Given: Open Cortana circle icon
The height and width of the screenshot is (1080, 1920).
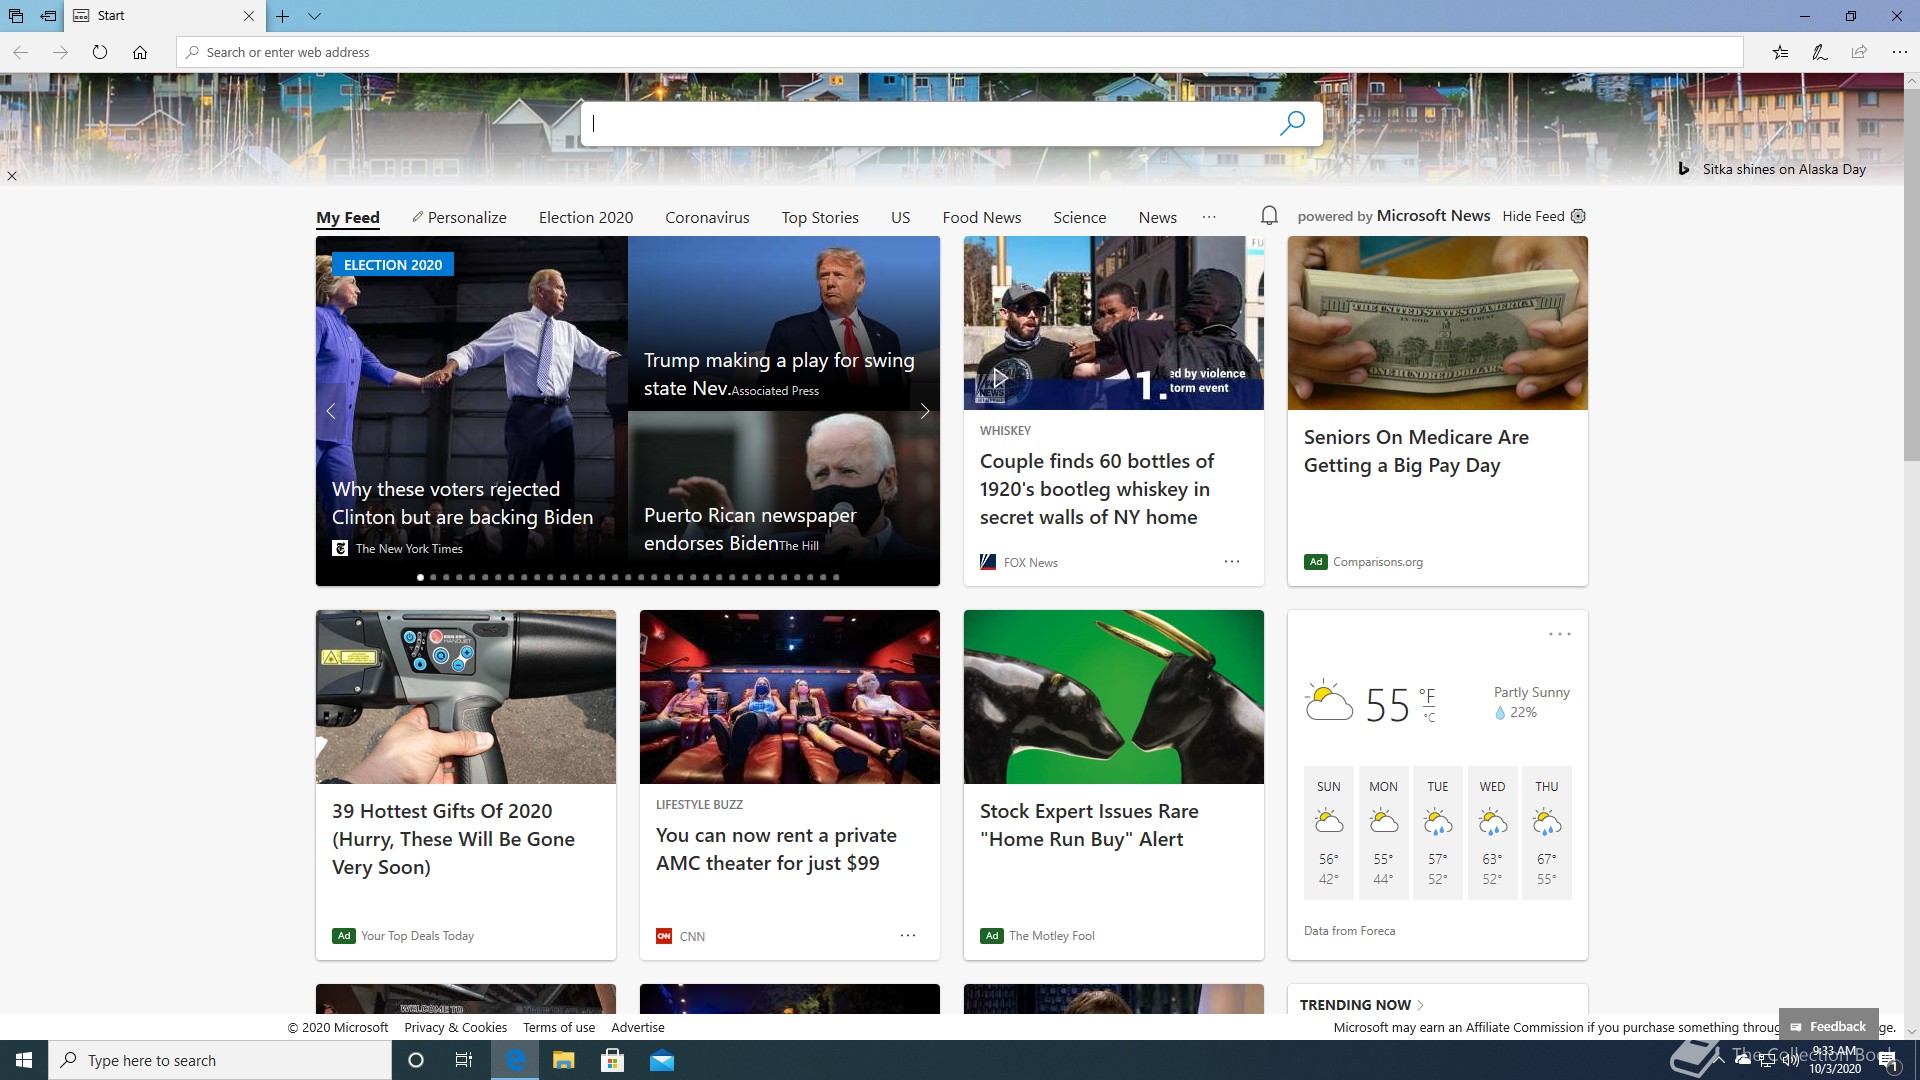Looking at the screenshot, I should pos(416,1060).
